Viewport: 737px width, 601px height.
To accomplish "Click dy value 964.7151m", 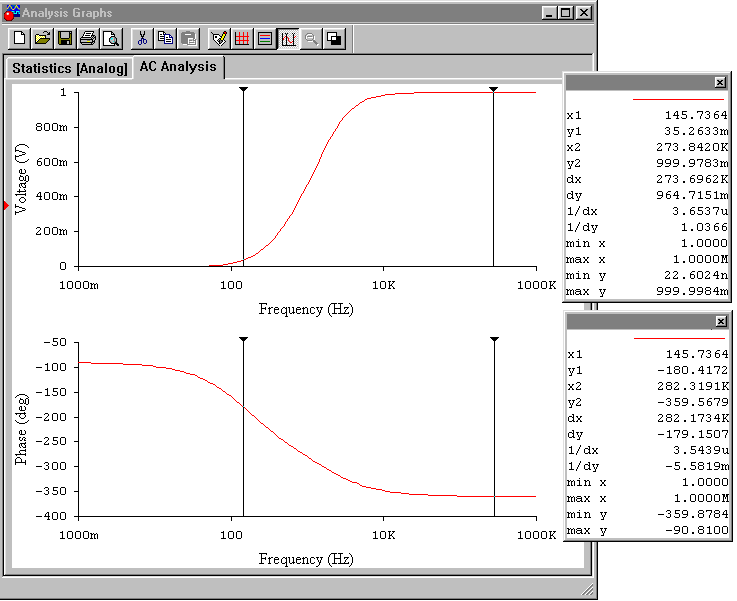I will point(692,195).
